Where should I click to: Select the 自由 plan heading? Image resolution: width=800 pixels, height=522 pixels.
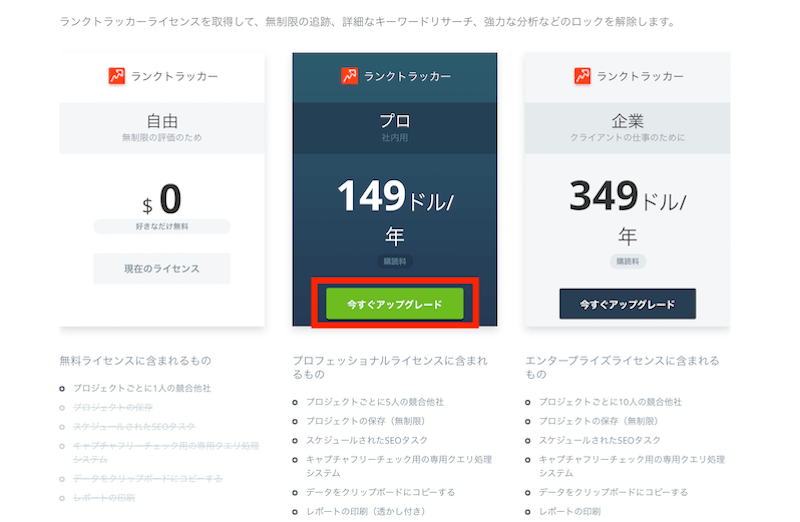point(162,121)
